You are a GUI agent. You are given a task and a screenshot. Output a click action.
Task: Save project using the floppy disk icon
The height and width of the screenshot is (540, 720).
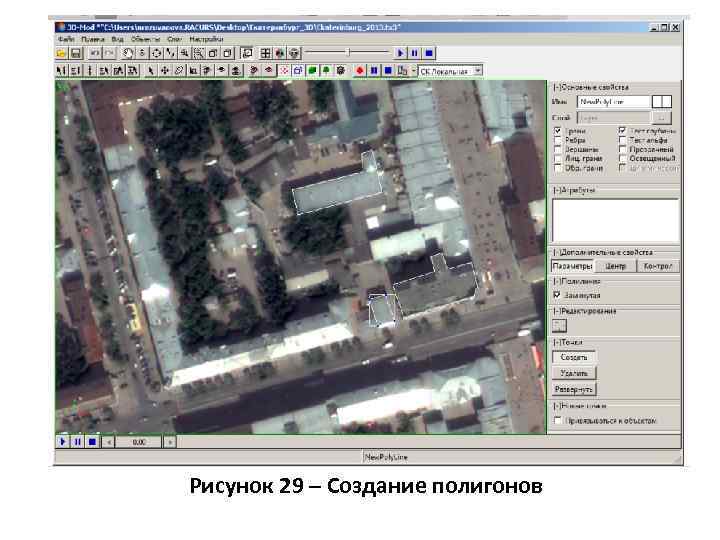pyautogui.click(x=76, y=53)
